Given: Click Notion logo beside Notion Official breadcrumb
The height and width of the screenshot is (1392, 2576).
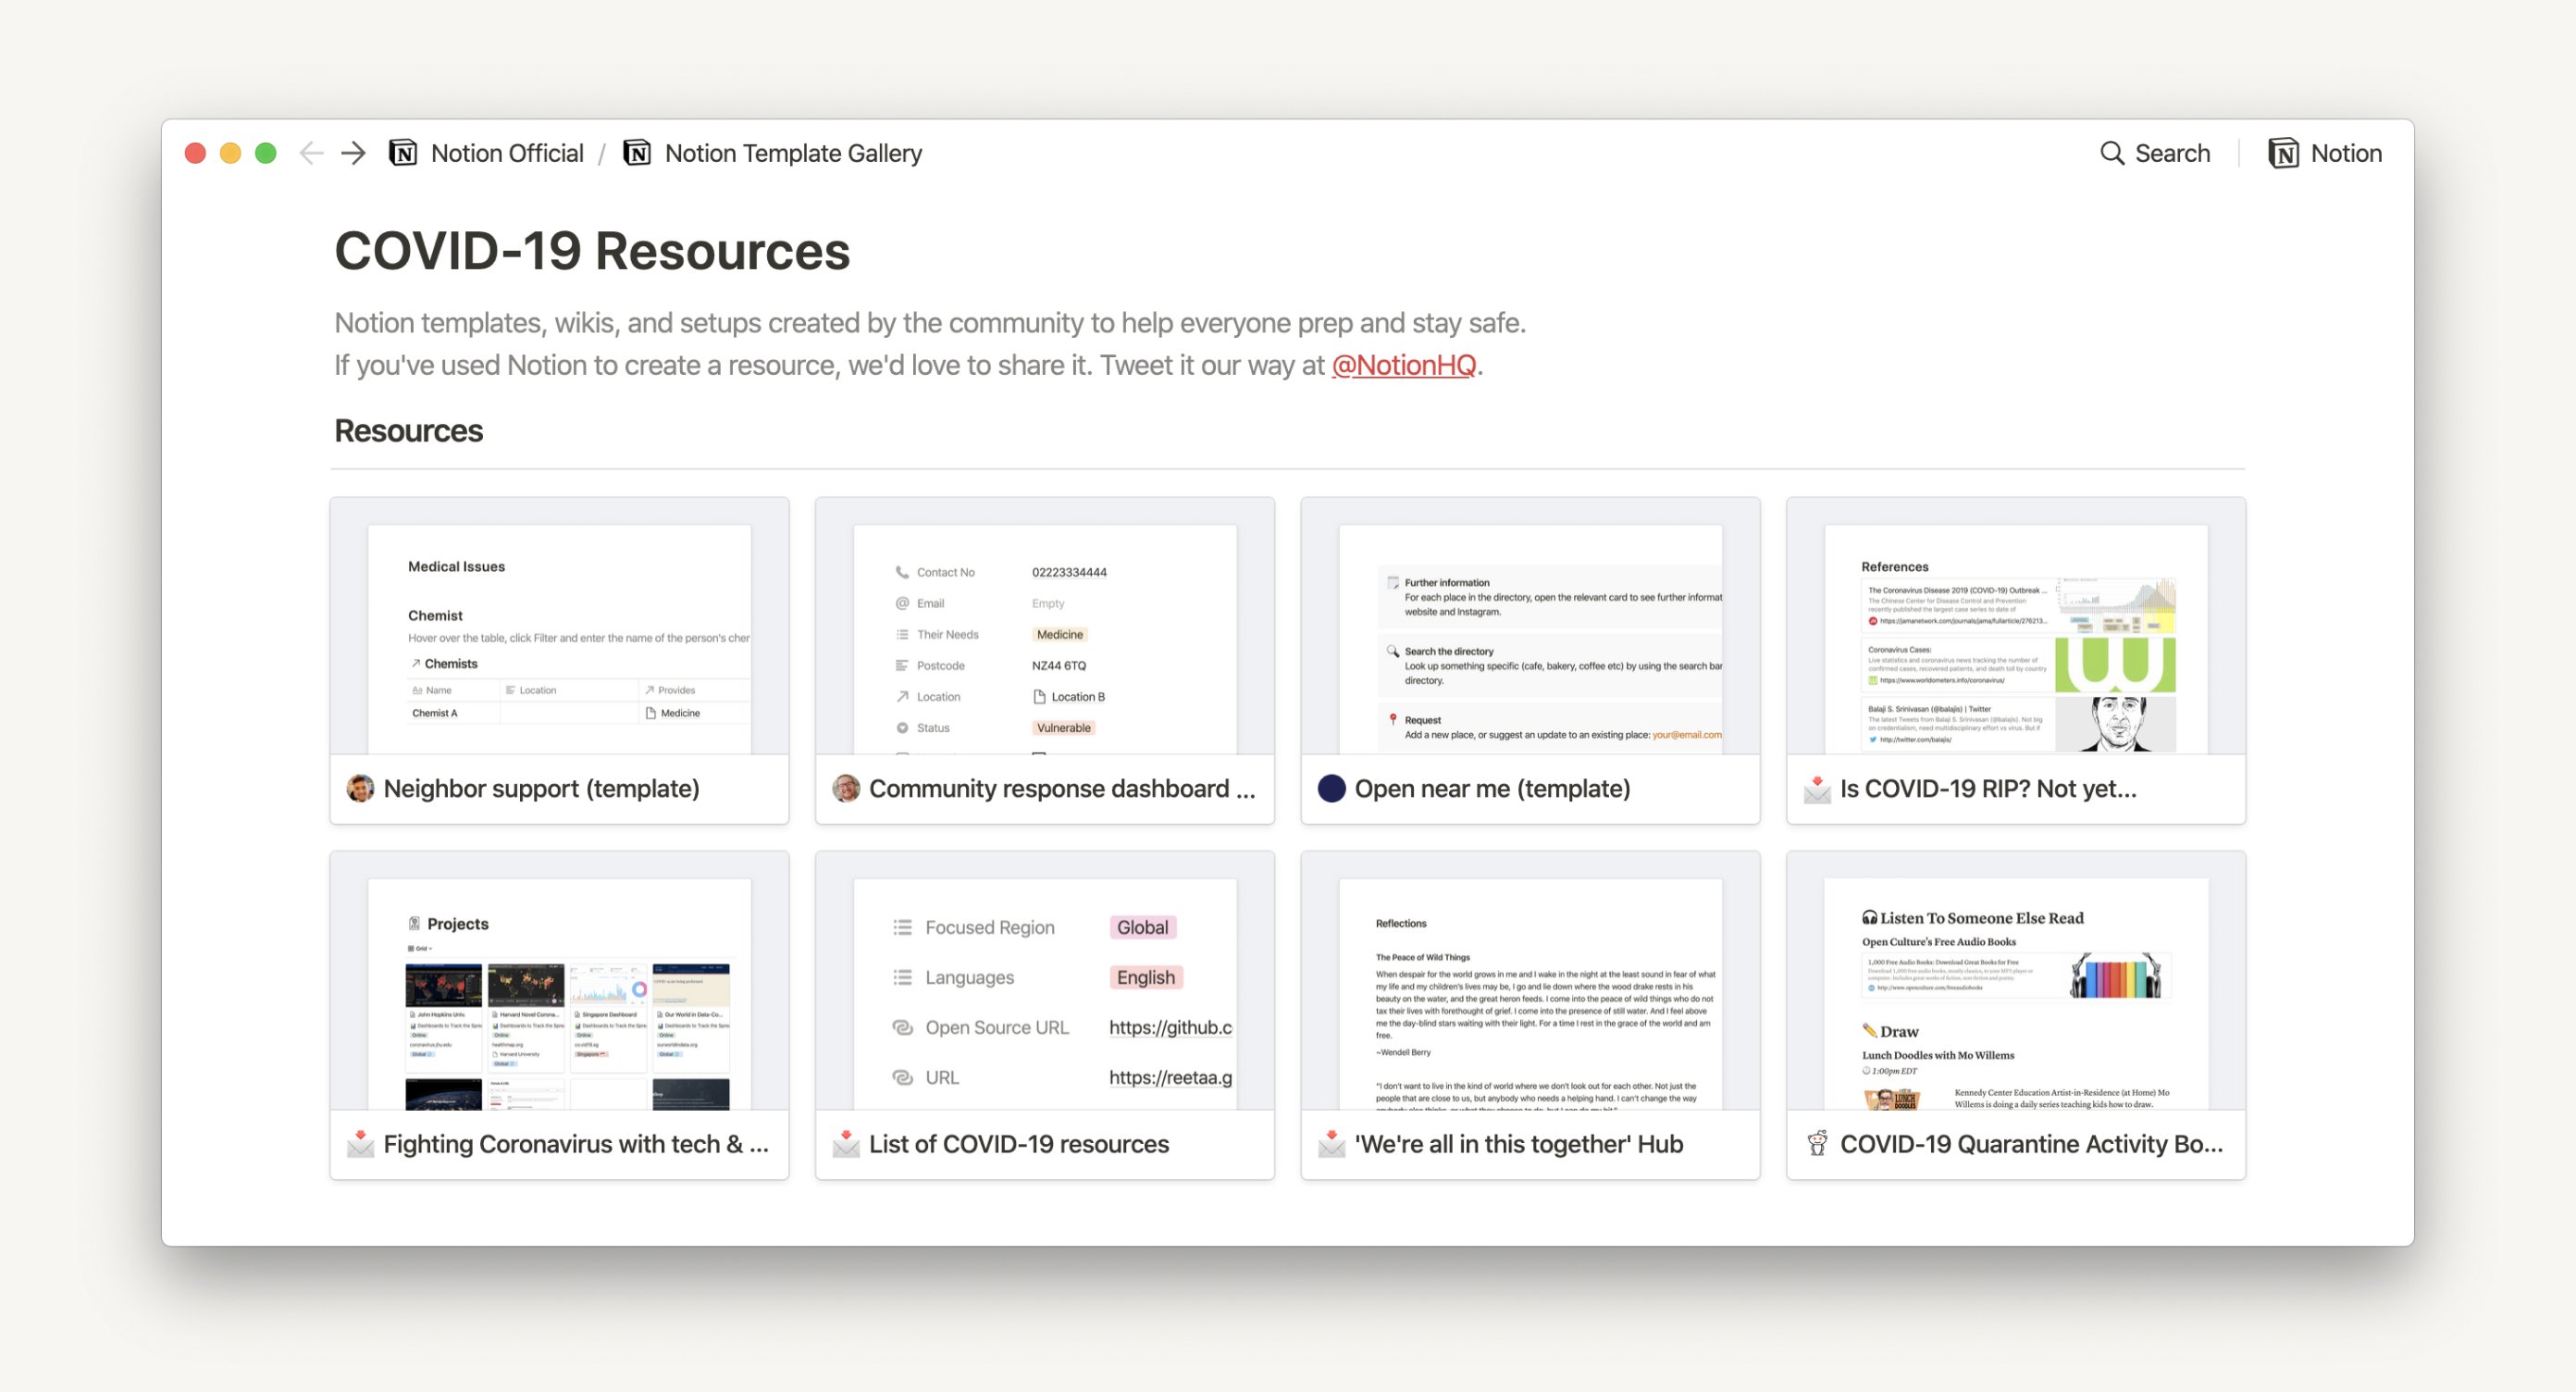Looking at the screenshot, I should [403, 153].
